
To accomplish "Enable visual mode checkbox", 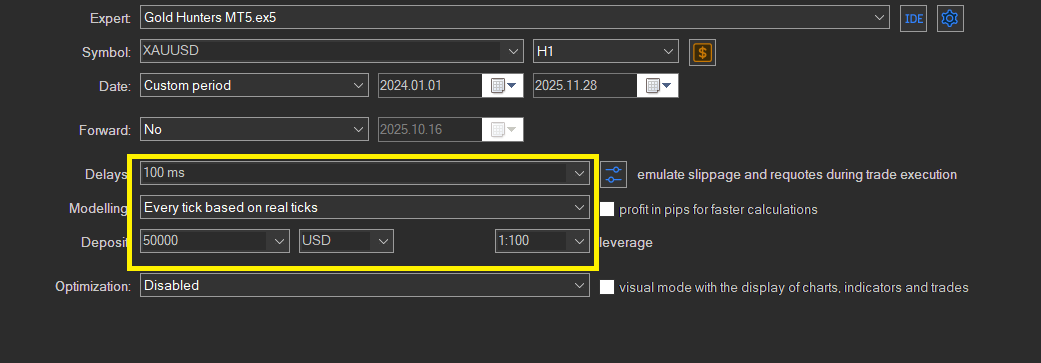I will [x=607, y=287].
